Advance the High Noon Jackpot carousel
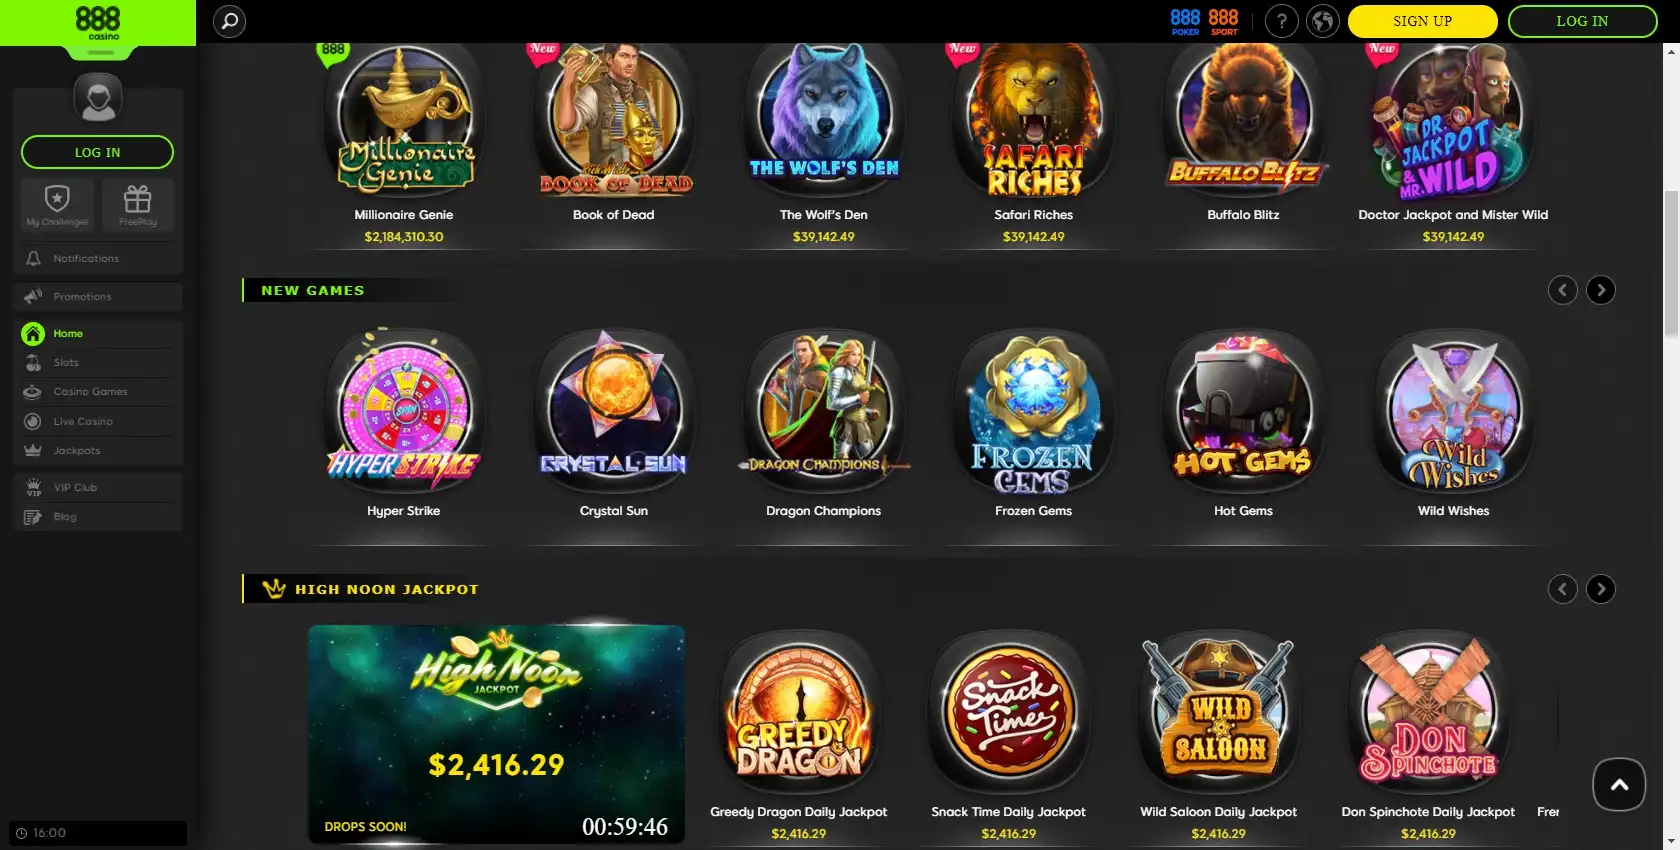1680x850 pixels. (x=1600, y=589)
